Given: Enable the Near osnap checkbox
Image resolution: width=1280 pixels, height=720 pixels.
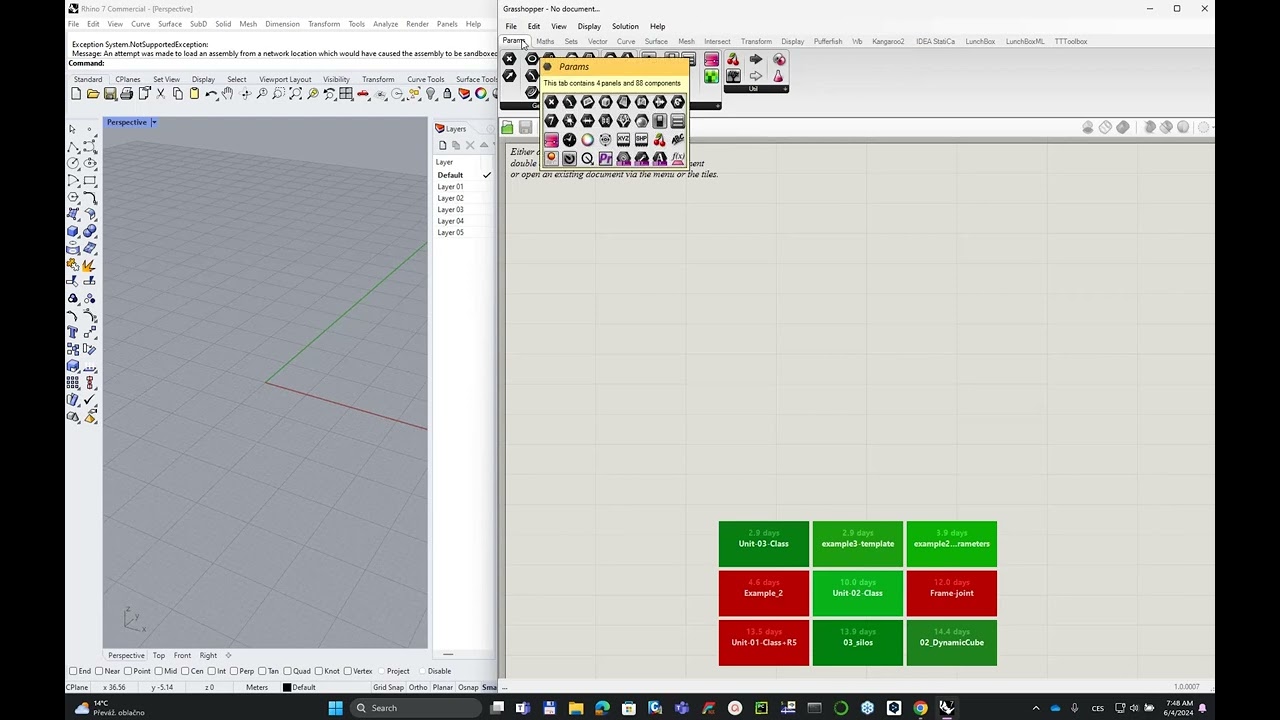Looking at the screenshot, I should (100, 671).
